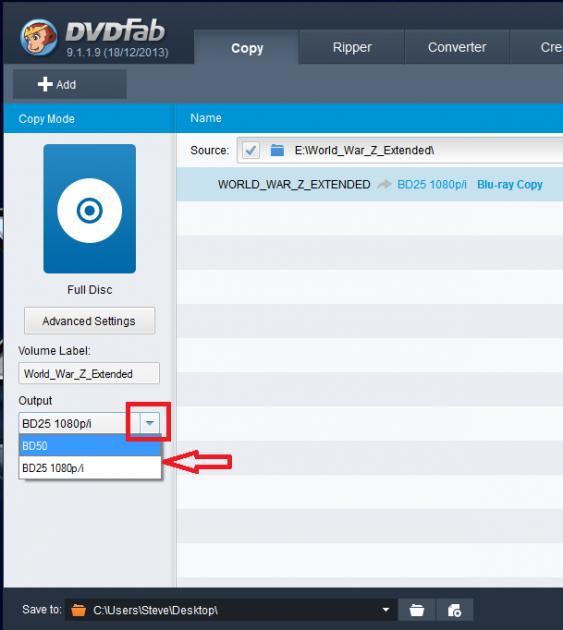The height and width of the screenshot is (630, 563).
Task: Select BD25 1080p/i from the Output list
Action: (x=90, y=468)
